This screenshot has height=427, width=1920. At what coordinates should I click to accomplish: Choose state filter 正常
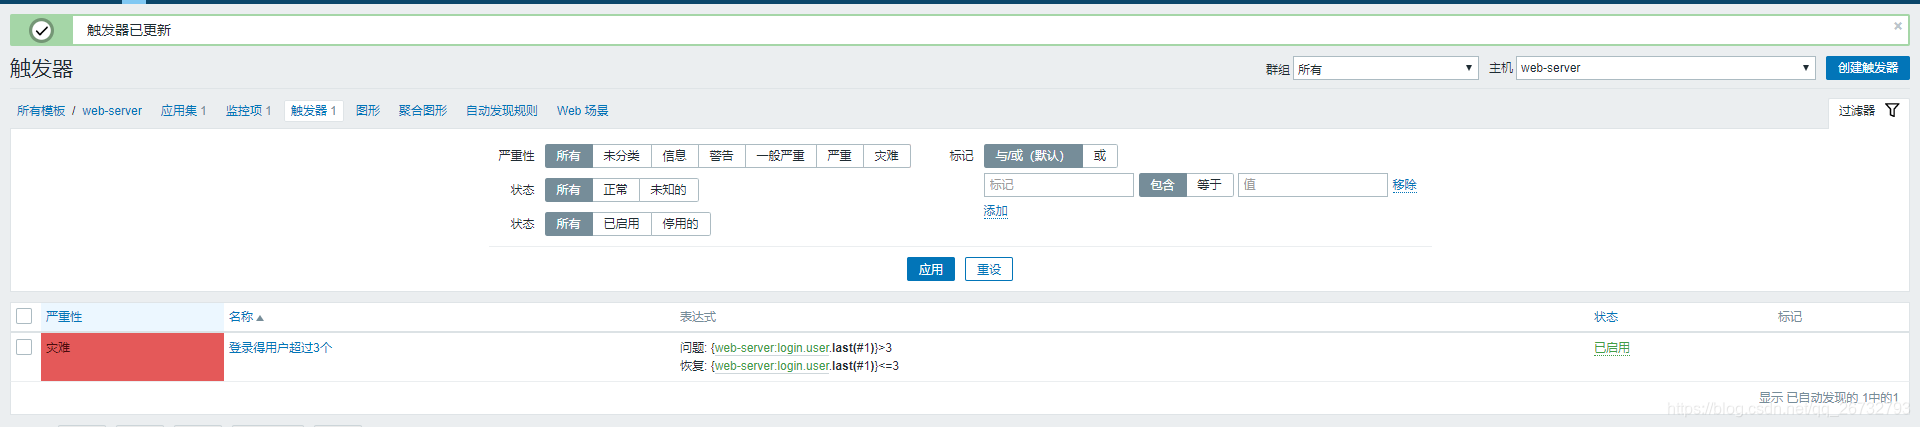[x=615, y=190]
